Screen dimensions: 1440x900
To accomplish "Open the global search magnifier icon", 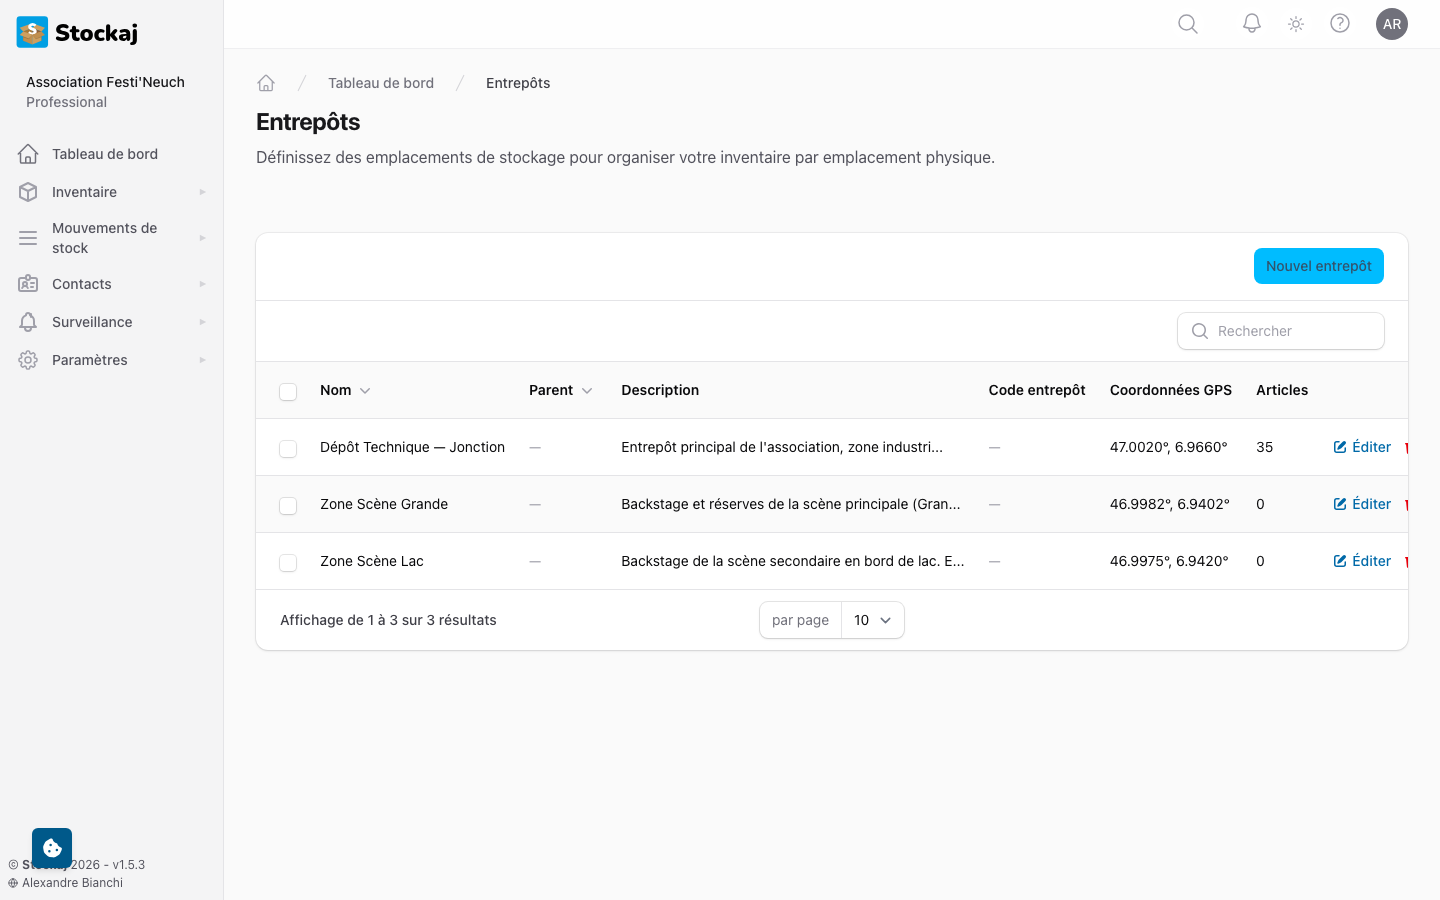I will pyautogui.click(x=1188, y=24).
